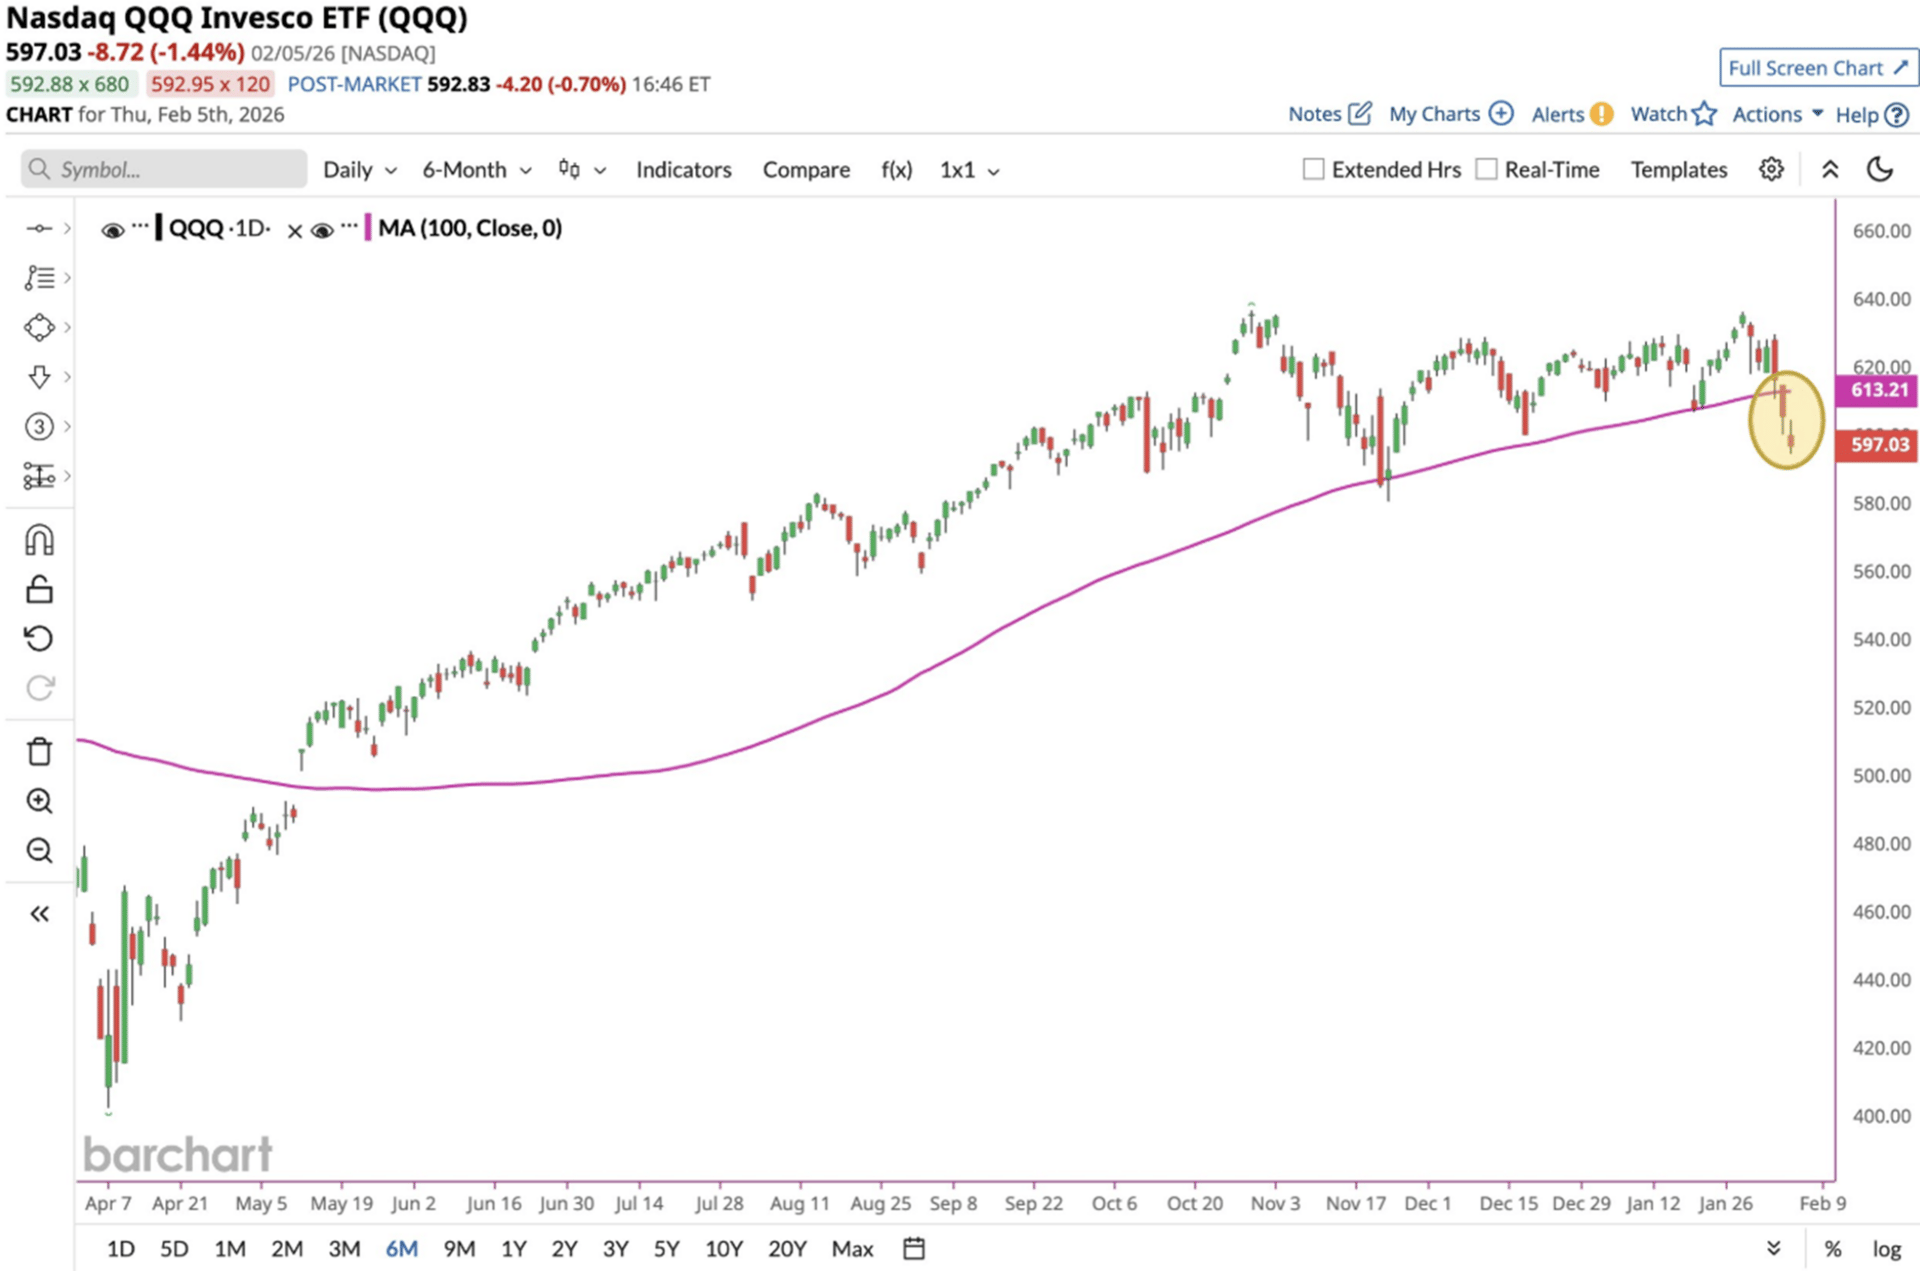The image size is (1920, 1271).
Task: Hide the MA 100 indicator eye
Action: [322, 230]
